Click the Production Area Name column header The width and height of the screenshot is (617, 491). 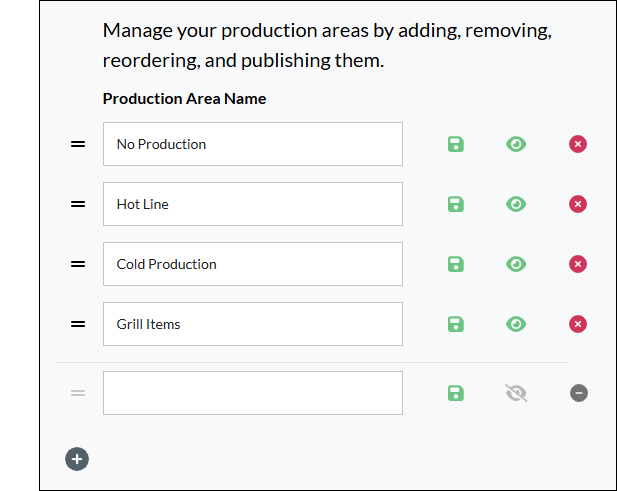pos(184,99)
